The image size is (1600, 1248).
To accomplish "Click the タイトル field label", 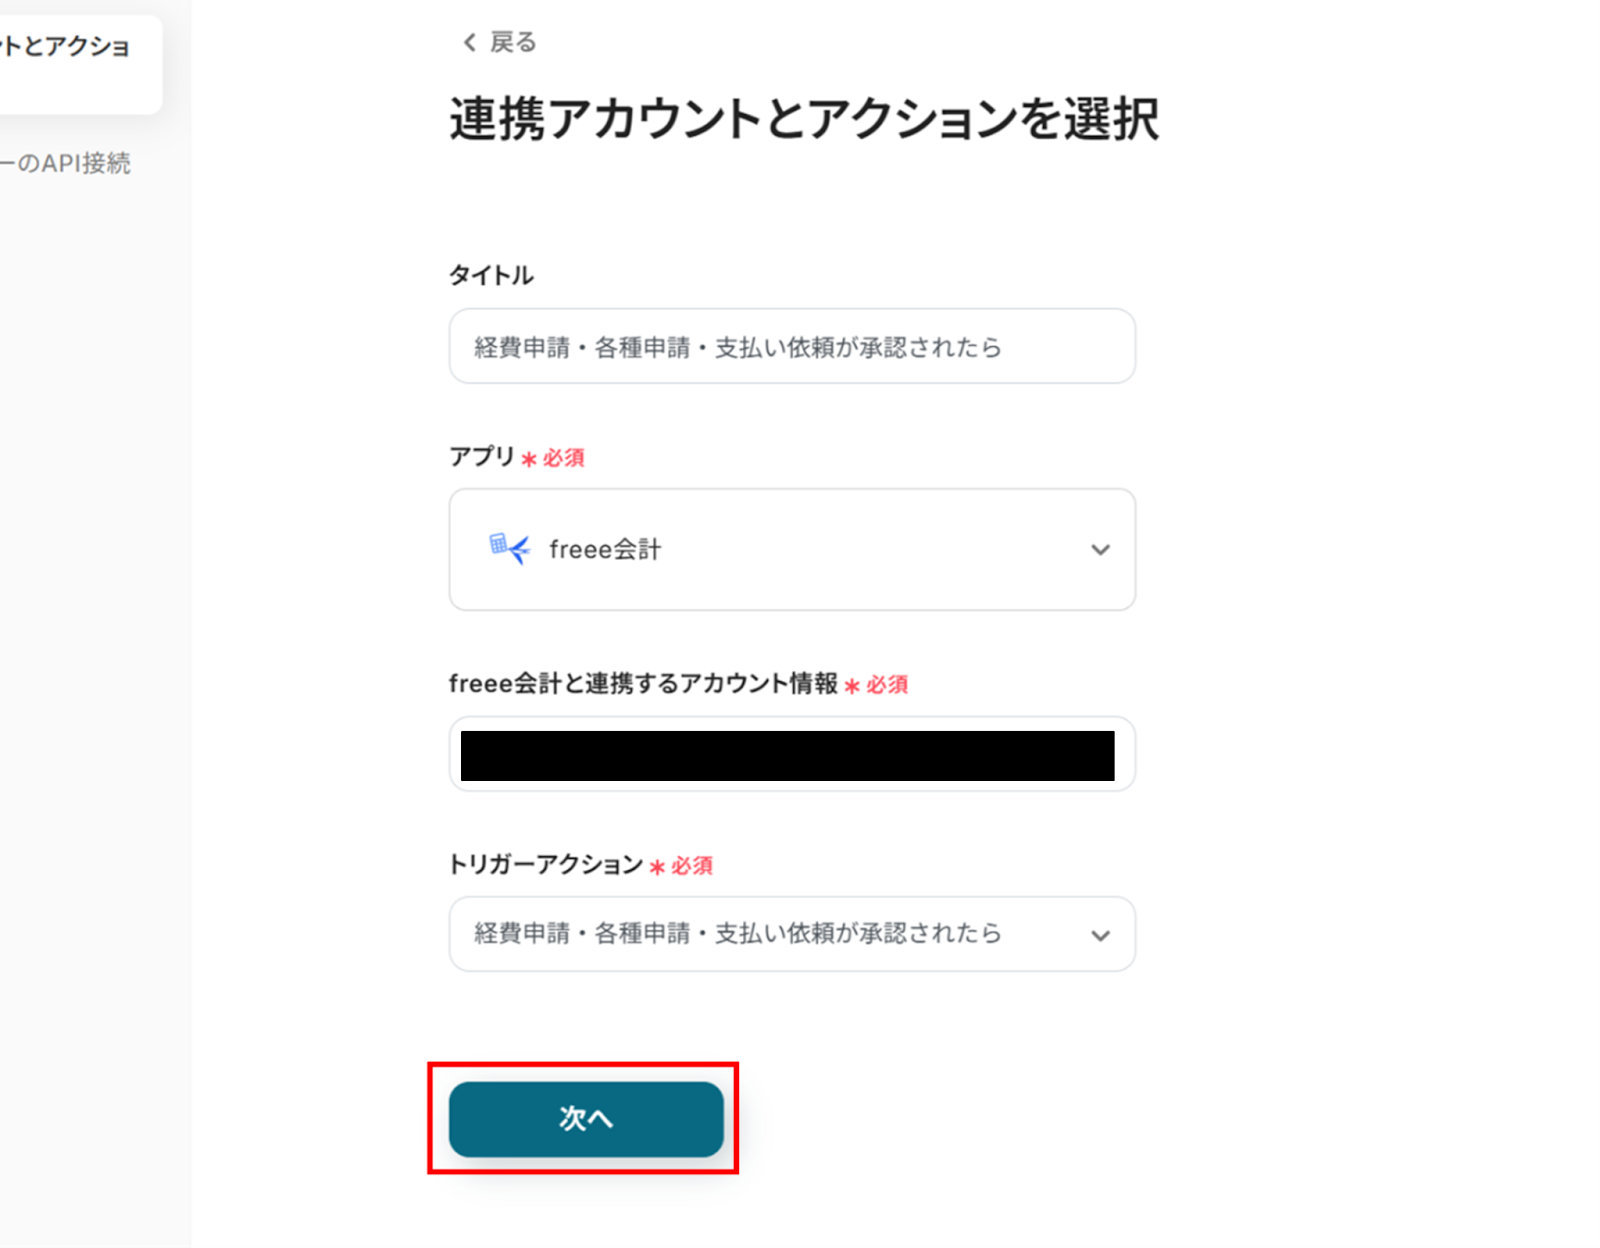I will [x=491, y=275].
